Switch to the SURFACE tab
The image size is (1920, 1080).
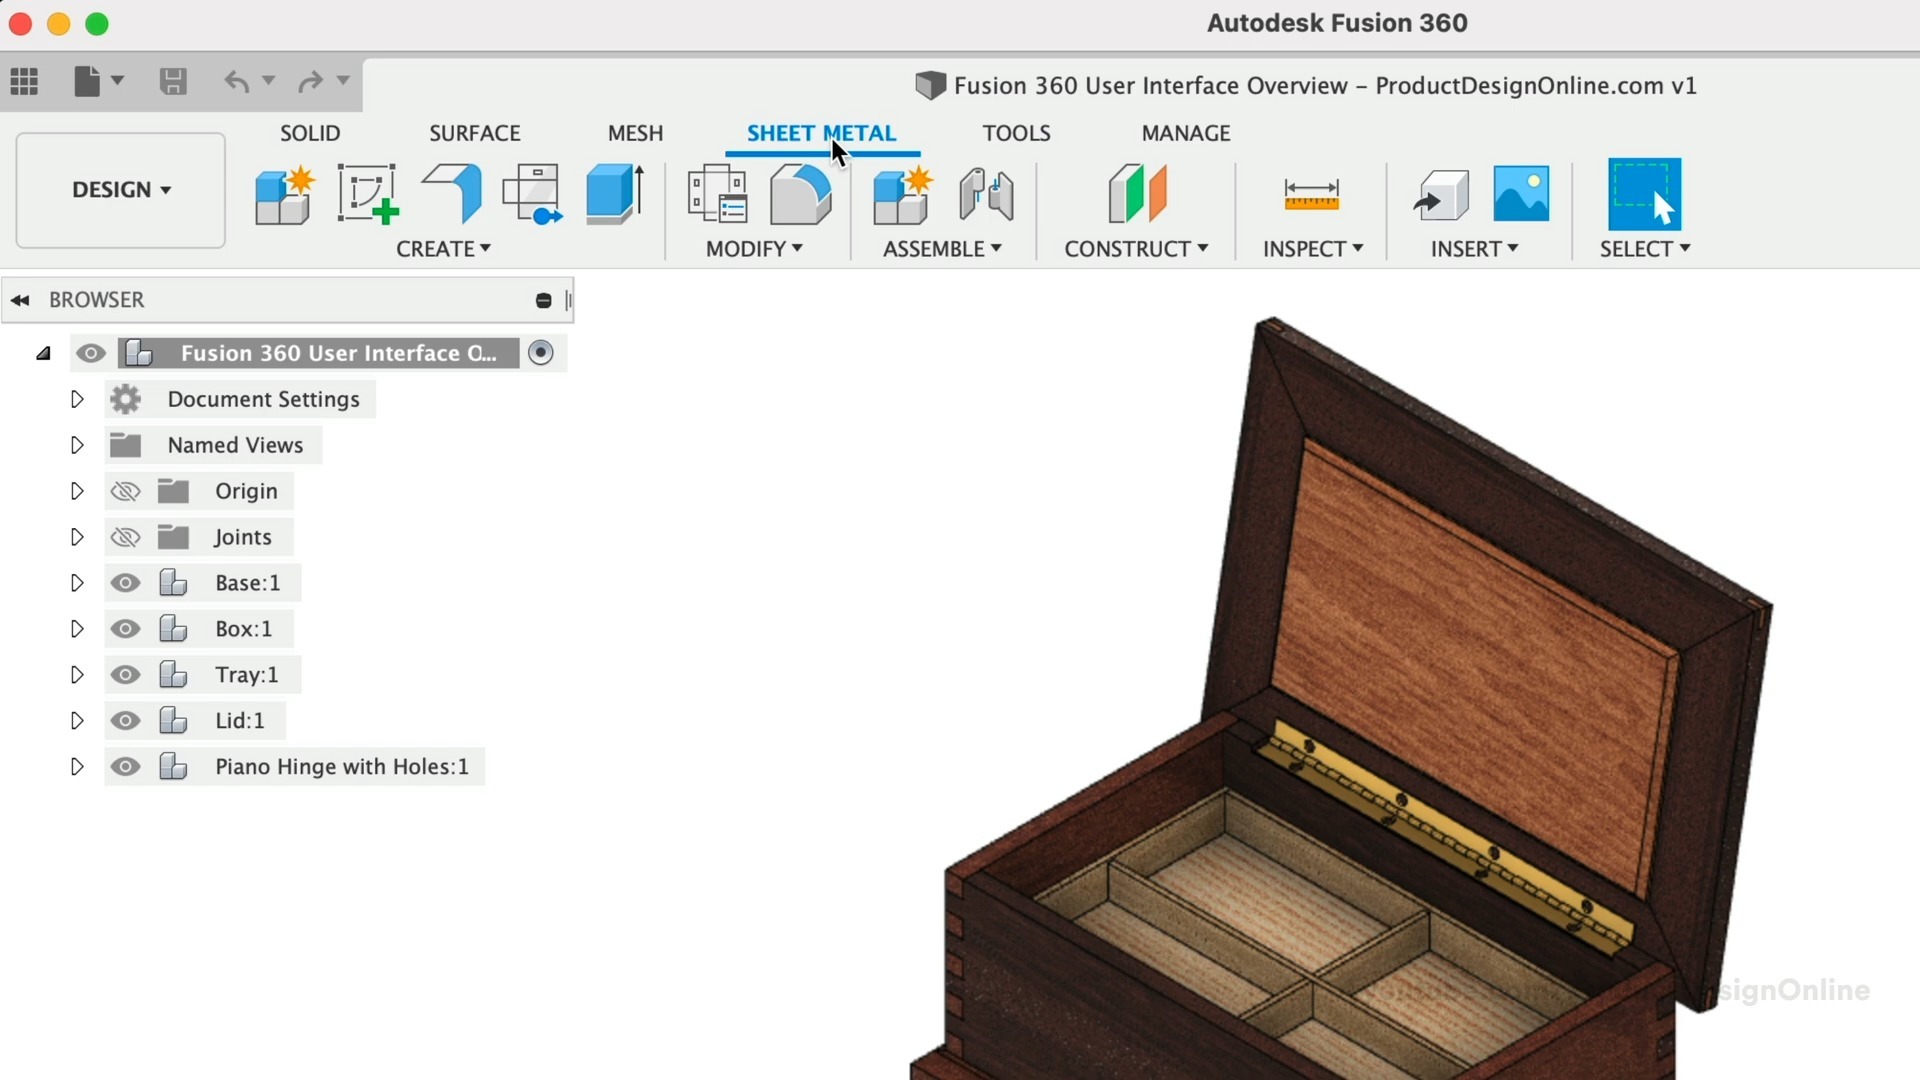click(x=475, y=133)
